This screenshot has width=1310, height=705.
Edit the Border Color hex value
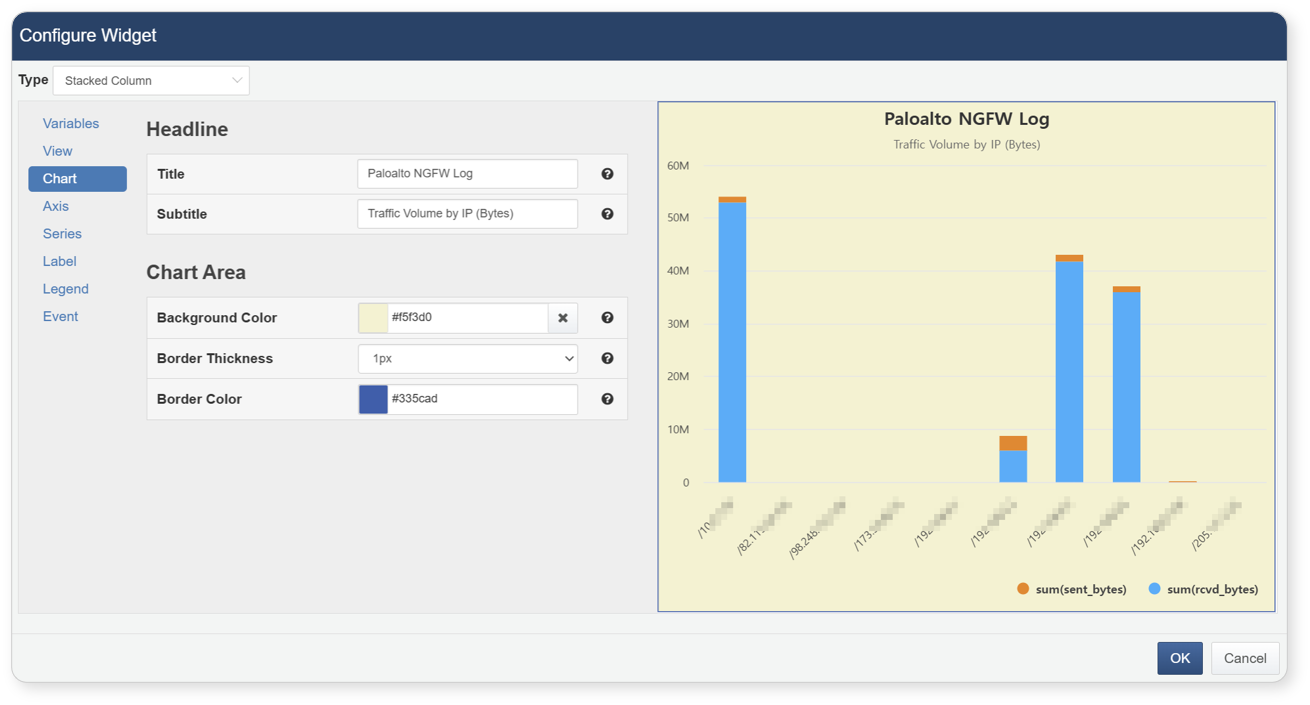click(483, 399)
